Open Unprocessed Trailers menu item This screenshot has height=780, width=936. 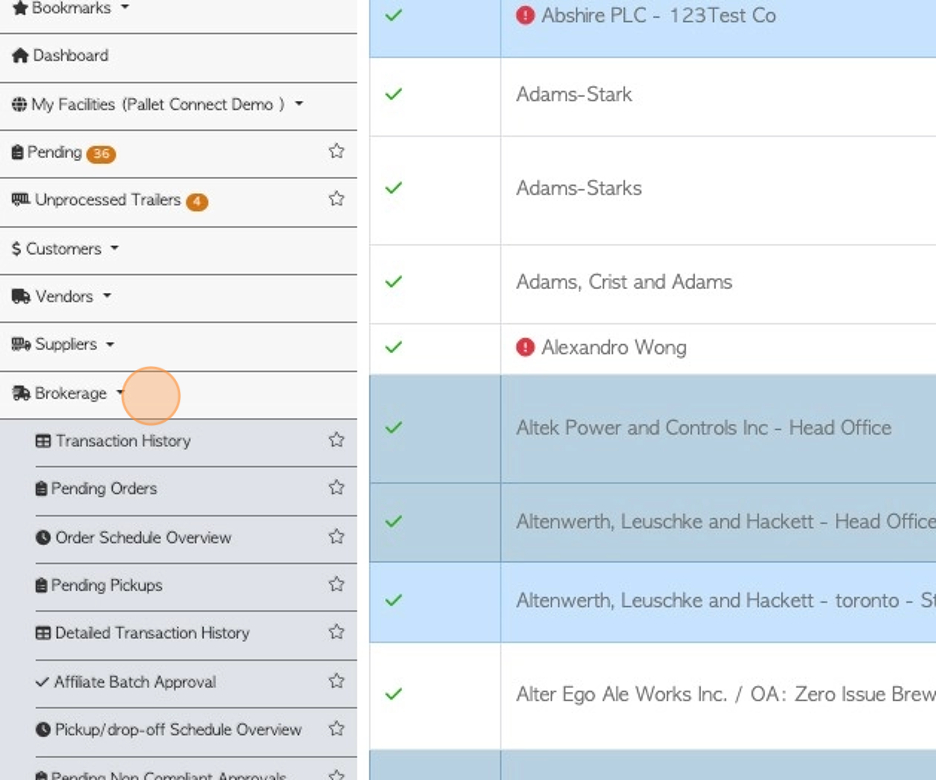(108, 199)
